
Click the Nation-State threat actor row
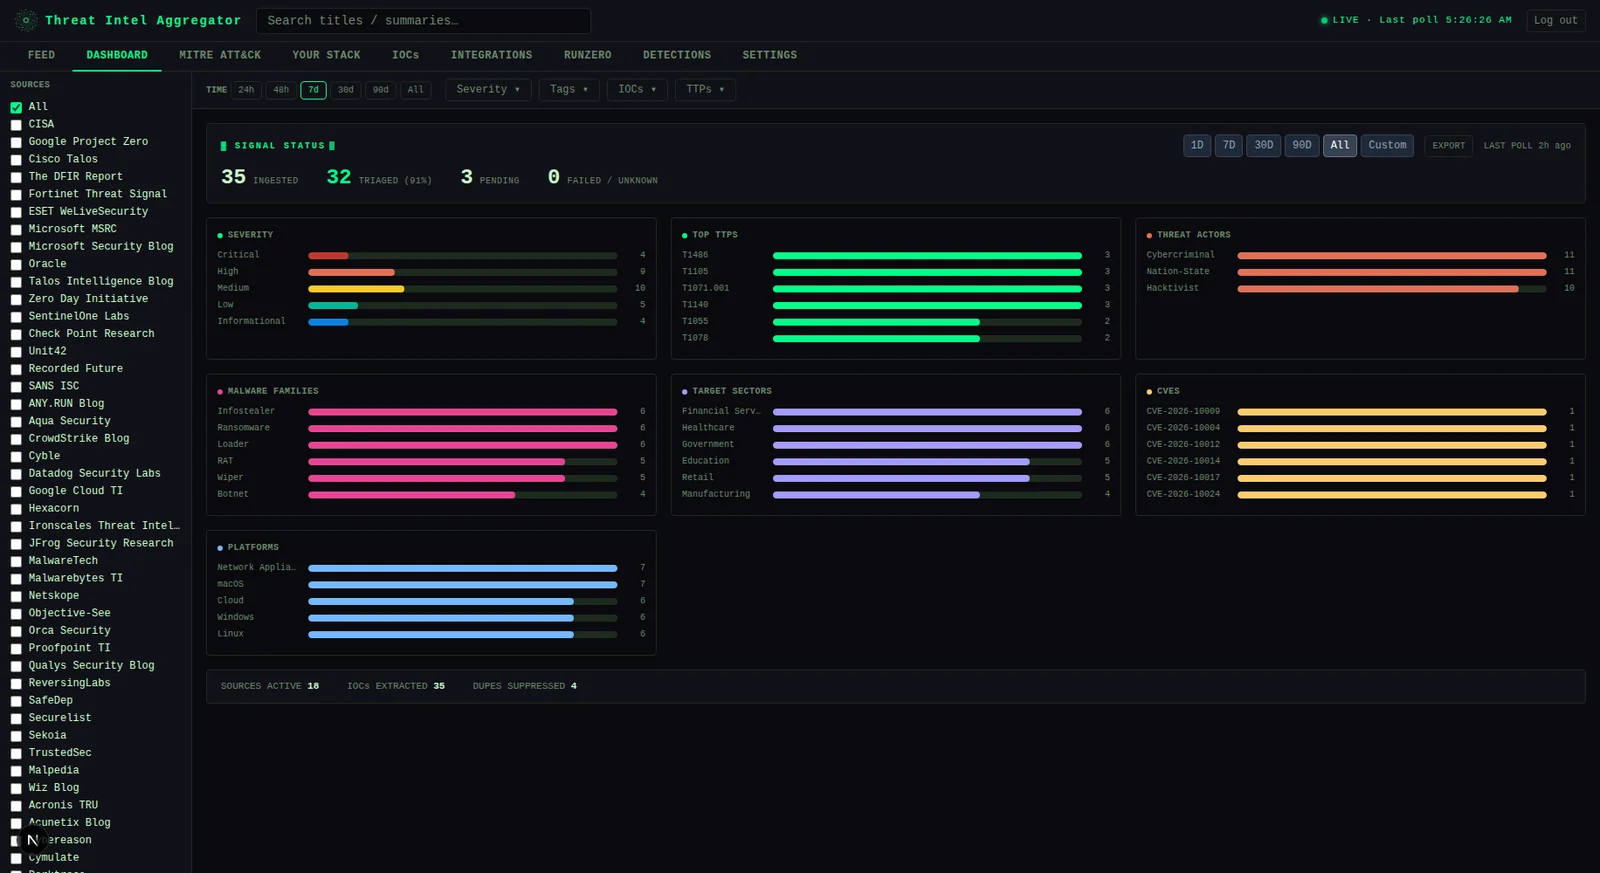click(1360, 272)
